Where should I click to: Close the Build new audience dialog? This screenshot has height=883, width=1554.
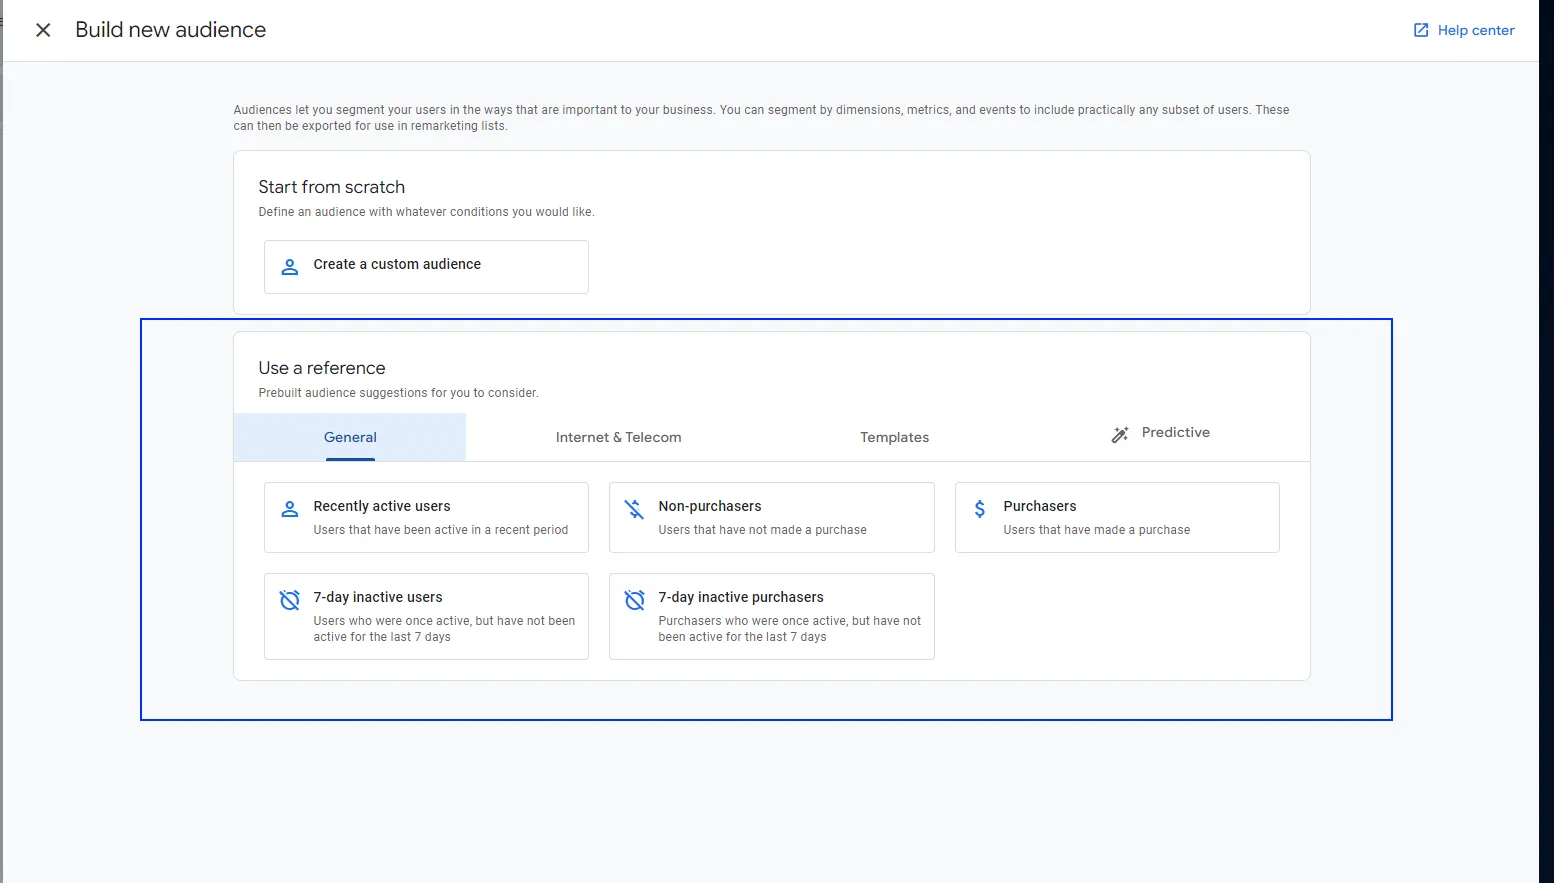43,30
